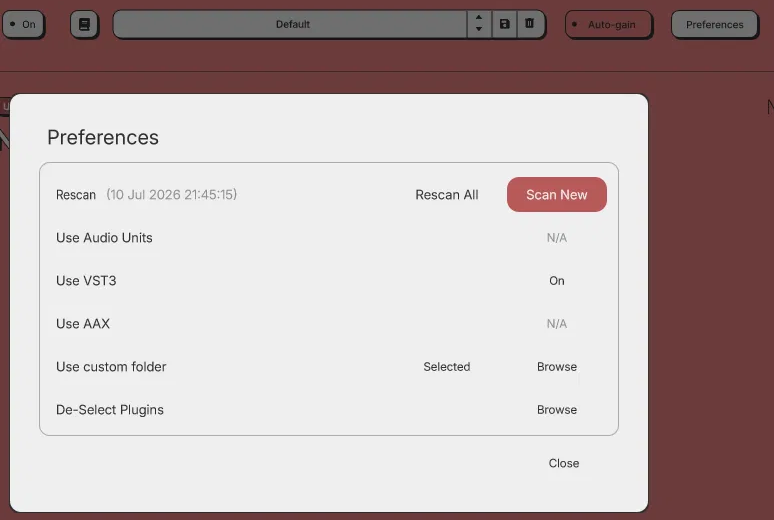Viewport: 774px width, 520px height.
Task: Toggle the Auto-gain button
Action: (608, 24)
